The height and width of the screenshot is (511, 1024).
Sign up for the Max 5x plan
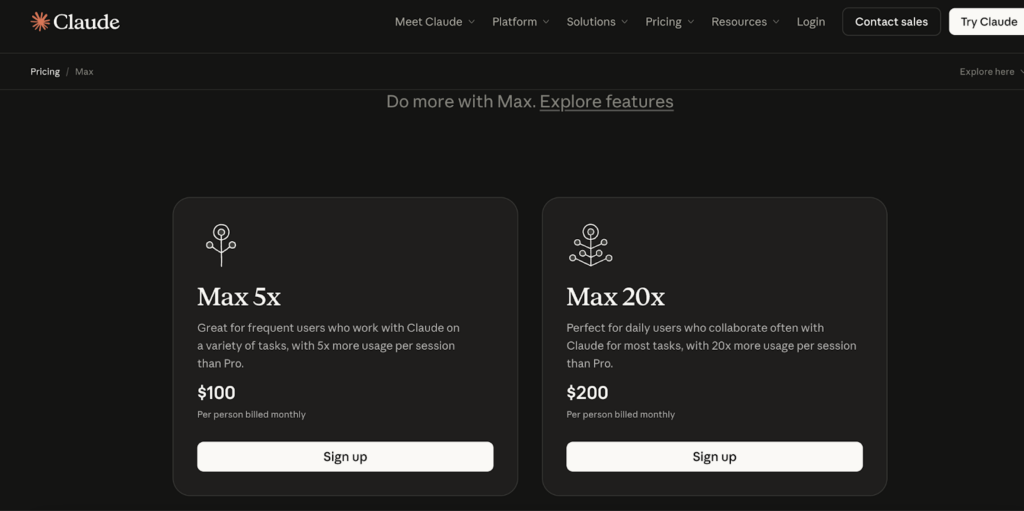click(x=345, y=457)
